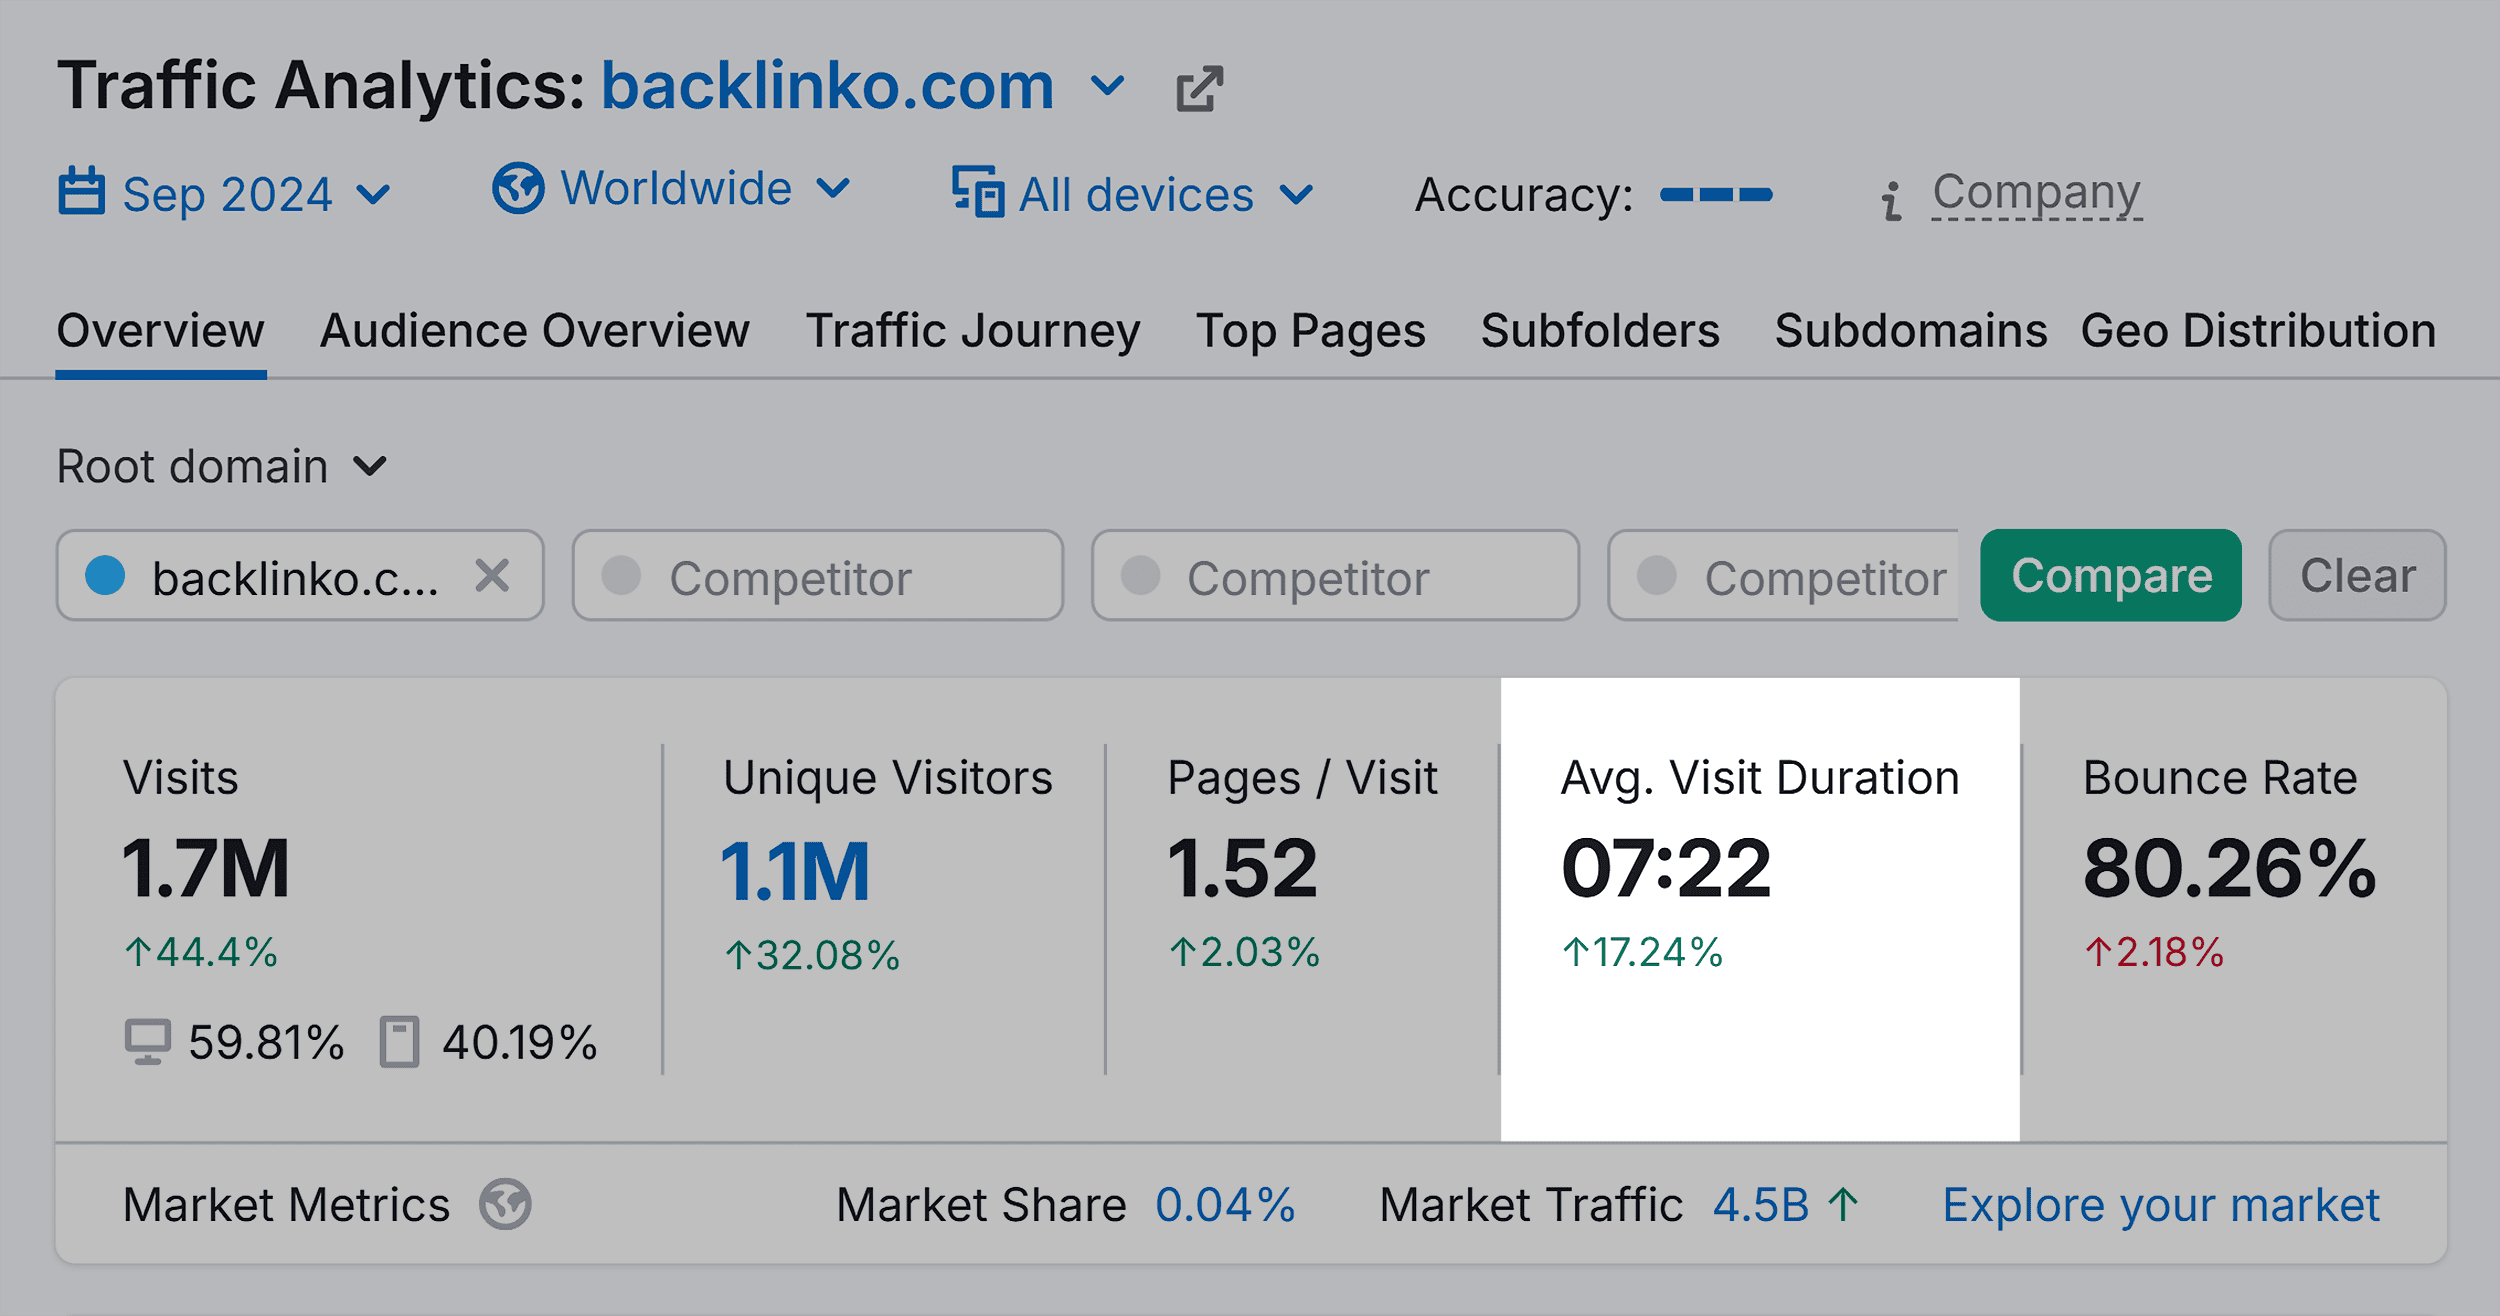
Task: Open backlinko.com in external link icon
Action: click(x=1199, y=89)
